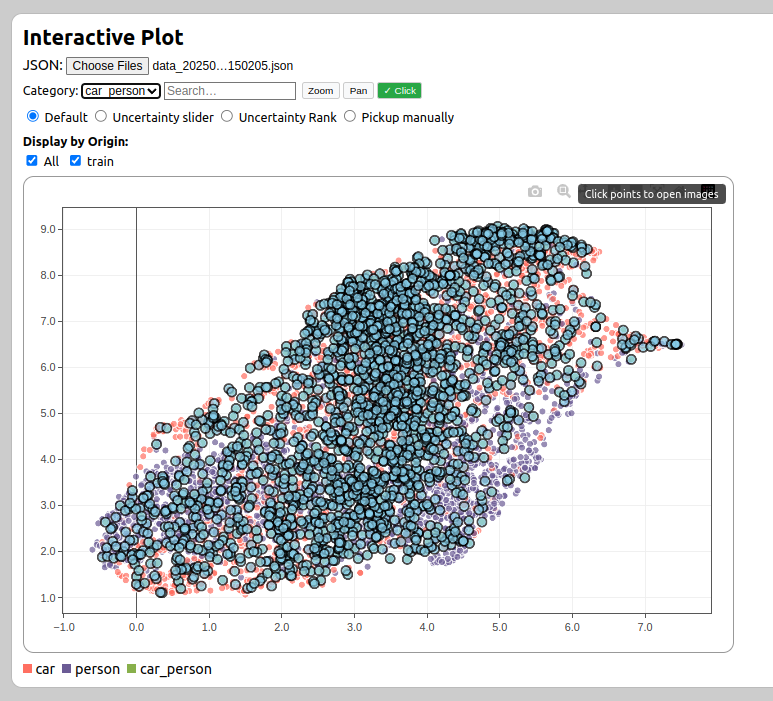This screenshot has height=701, width=773.
Task: Click the magnifier zoom icon in plot toolbar
Action: [564, 191]
